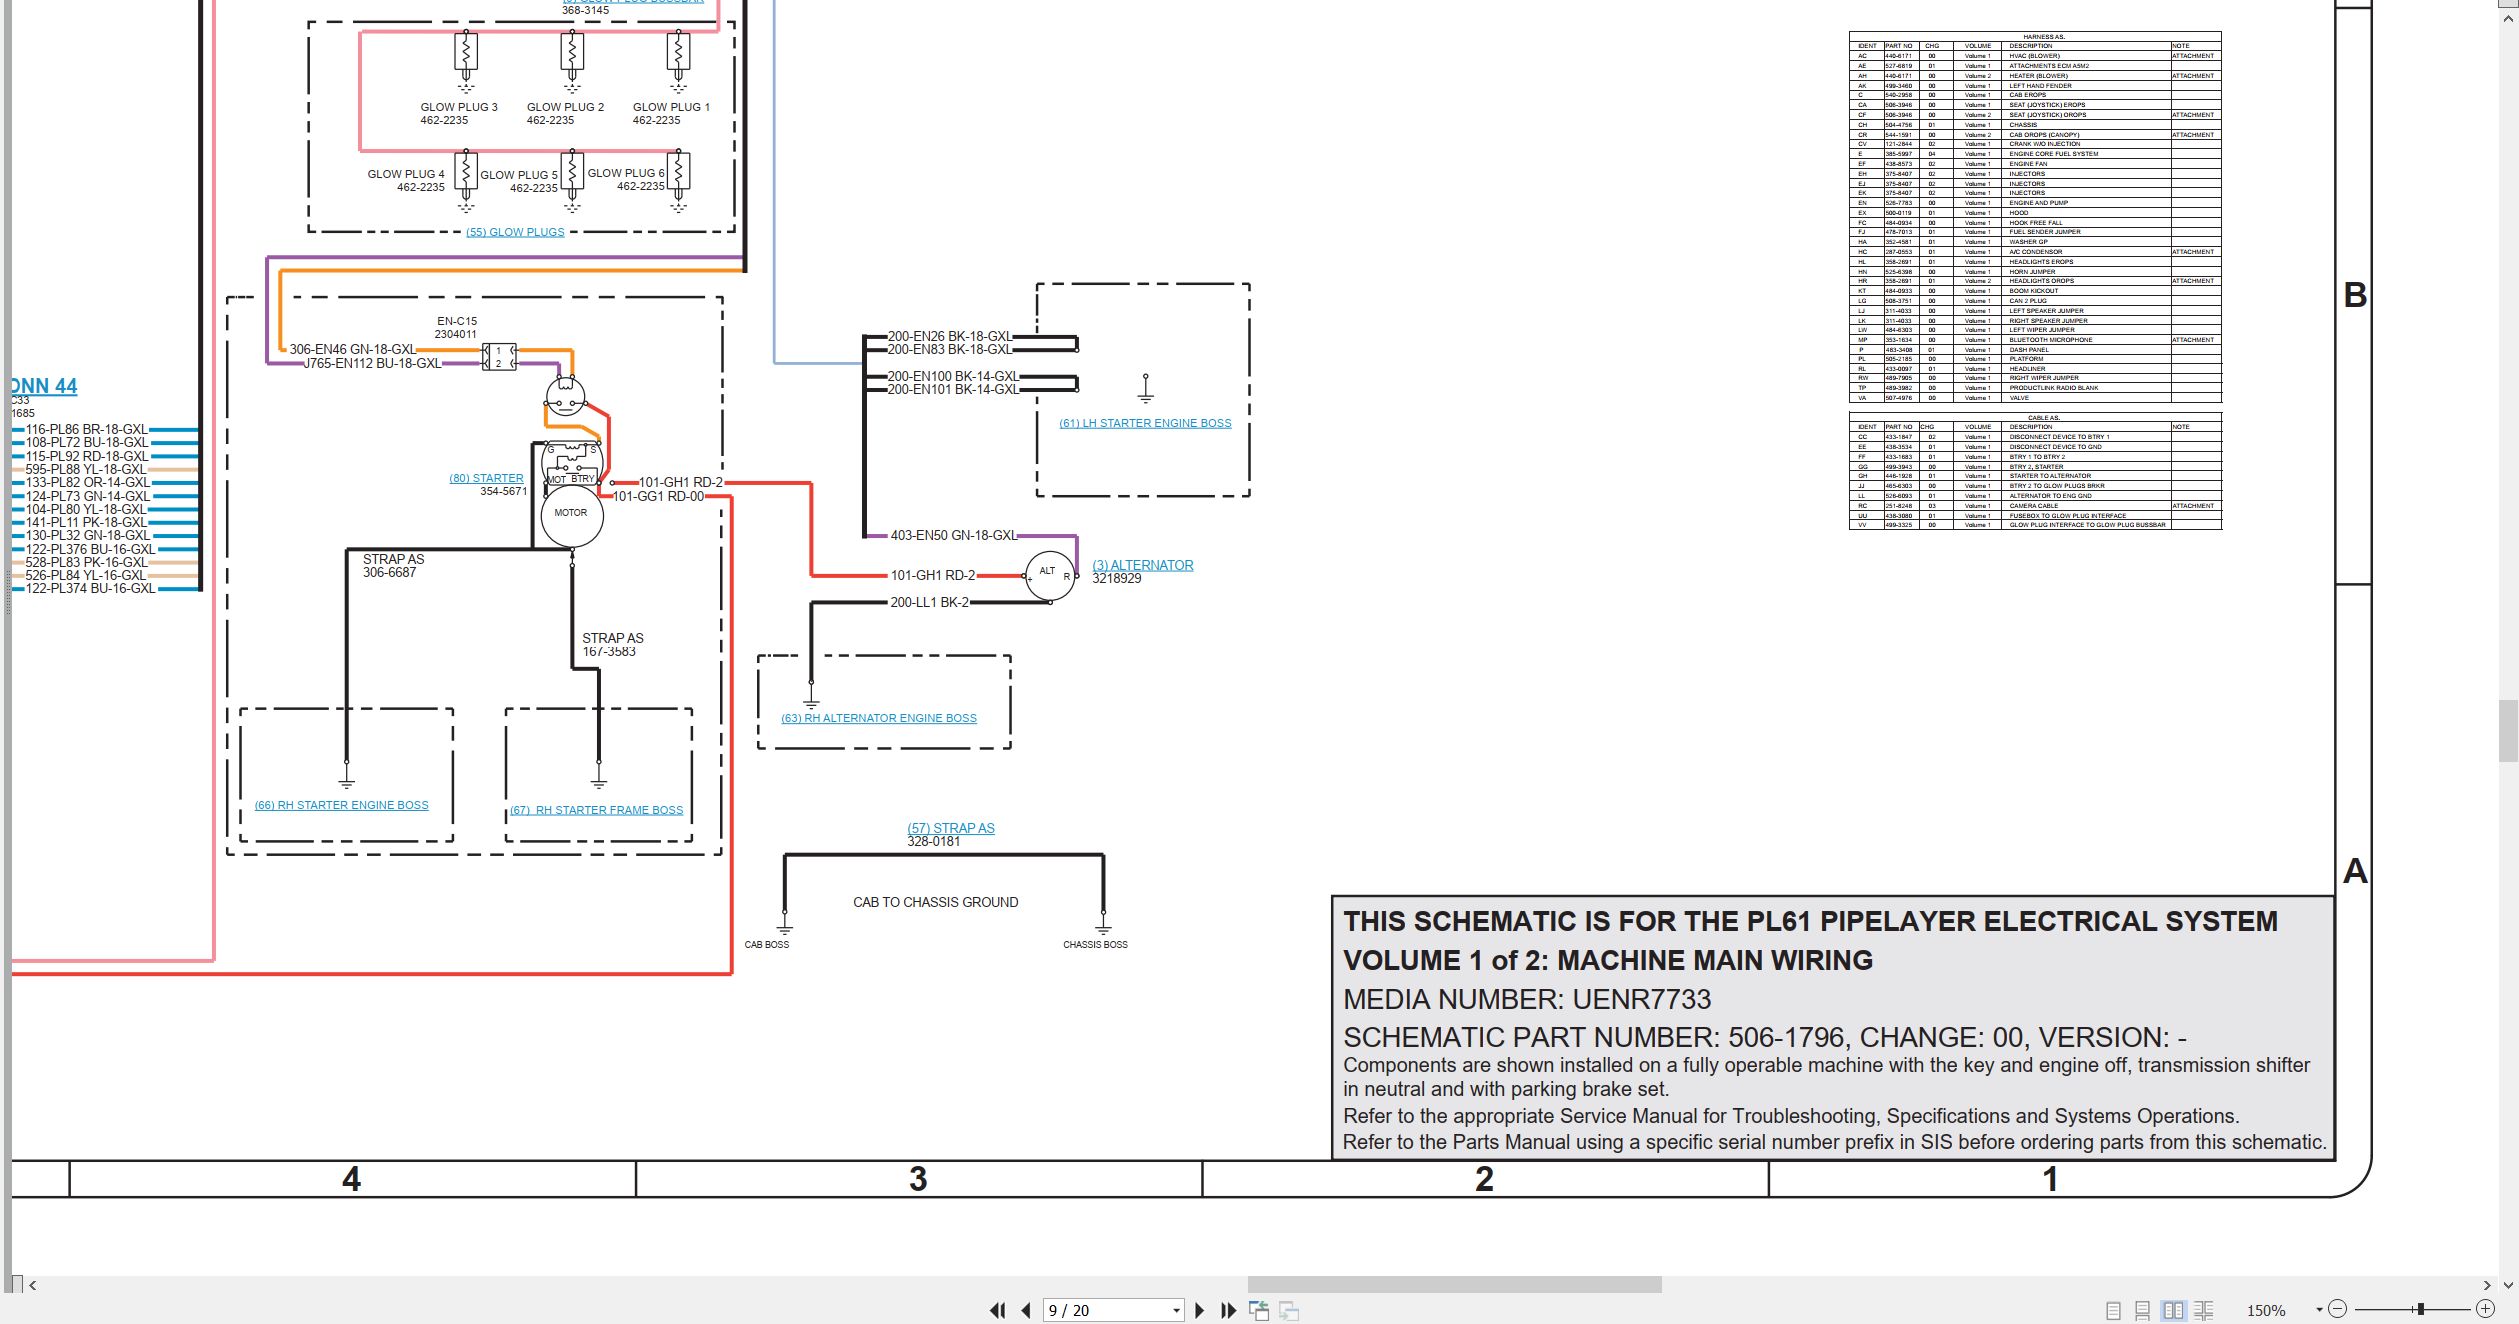Screen dimensions: 2519x1324
Task: Click the go to next view icon
Action: [1289, 1310]
